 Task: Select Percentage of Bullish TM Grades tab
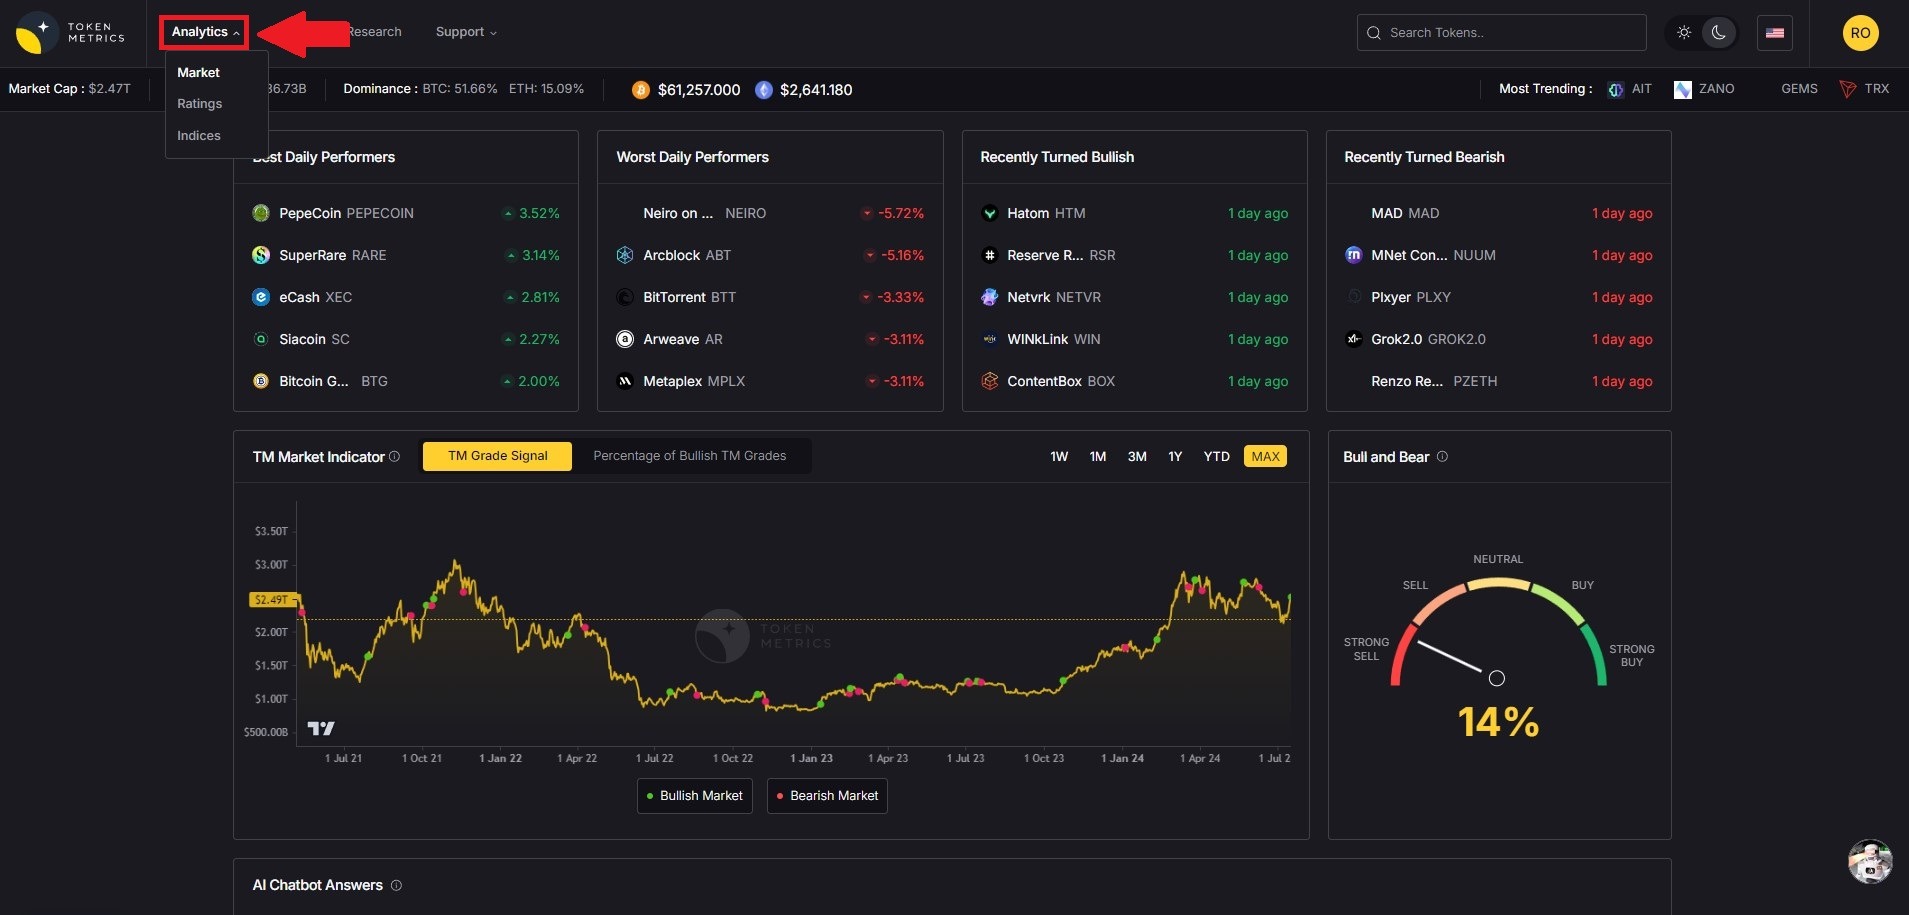click(690, 456)
